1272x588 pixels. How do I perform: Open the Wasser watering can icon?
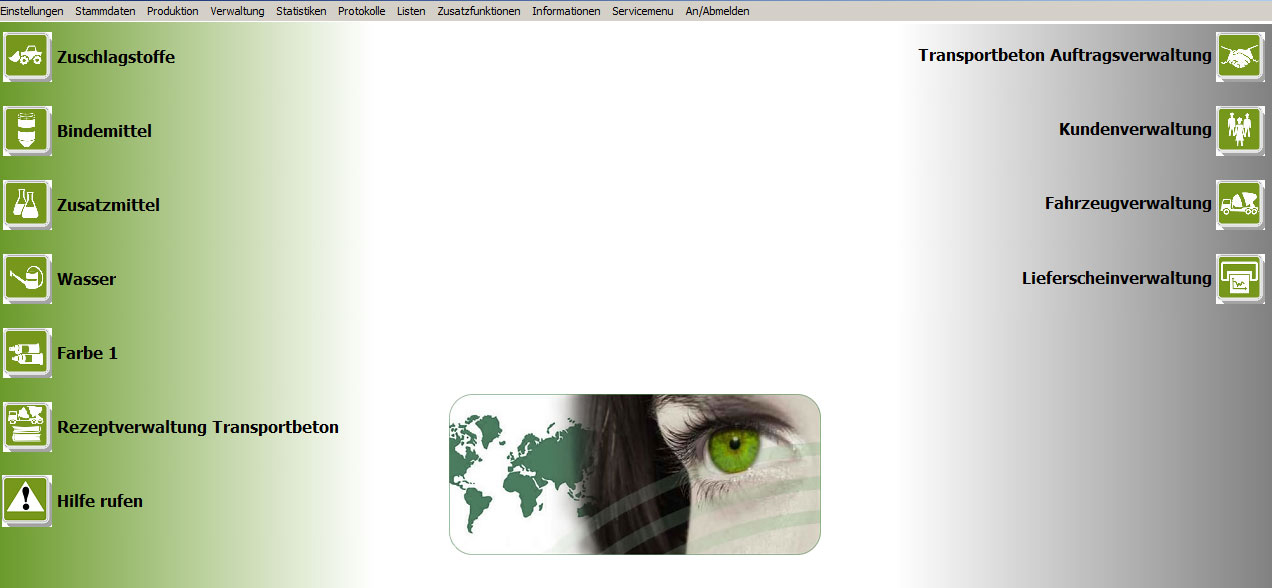click(27, 279)
